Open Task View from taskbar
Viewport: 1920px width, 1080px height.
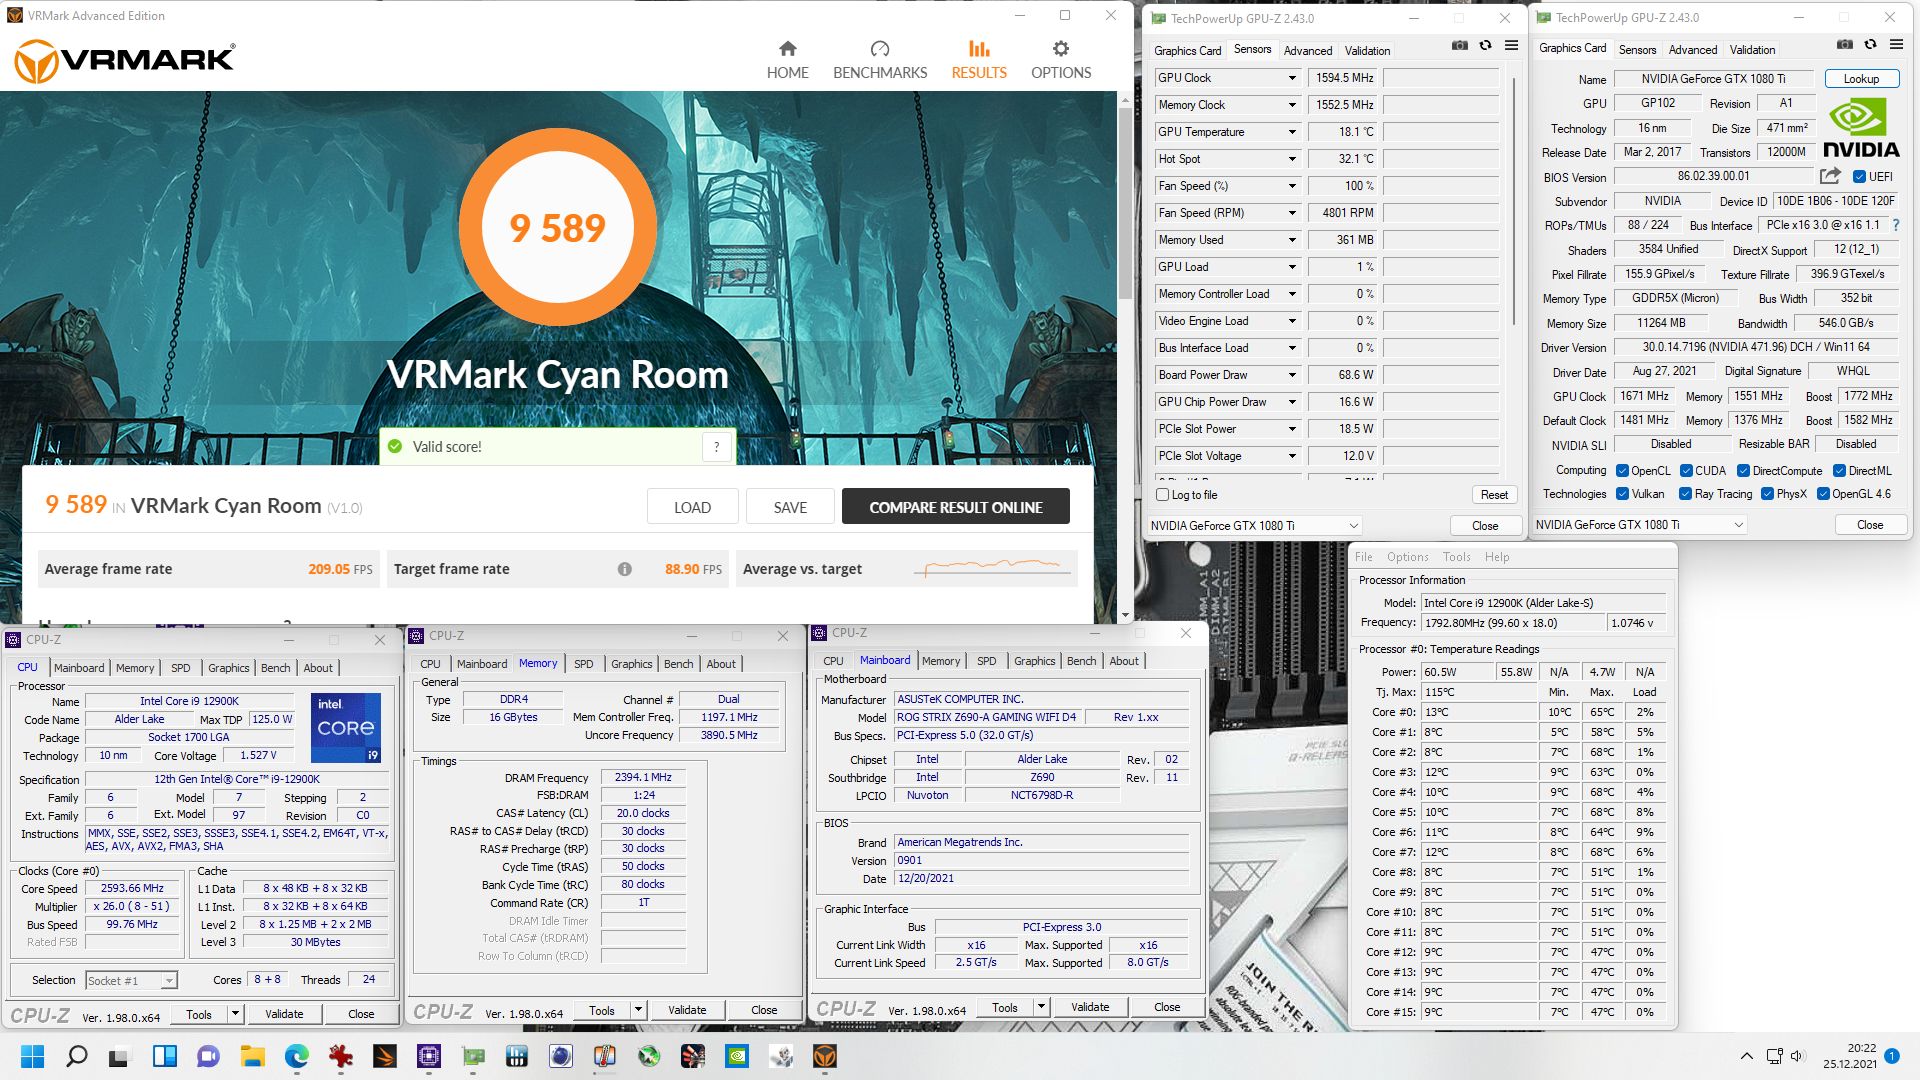click(x=120, y=1056)
